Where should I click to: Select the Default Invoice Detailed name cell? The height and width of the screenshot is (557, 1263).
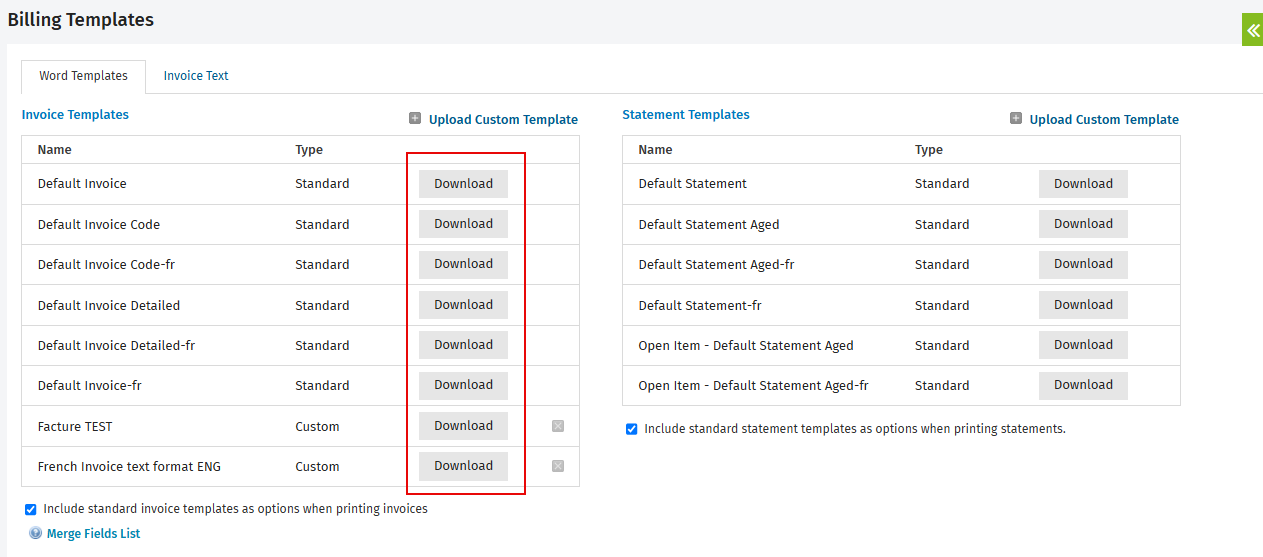pyautogui.click(x=109, y=306)
